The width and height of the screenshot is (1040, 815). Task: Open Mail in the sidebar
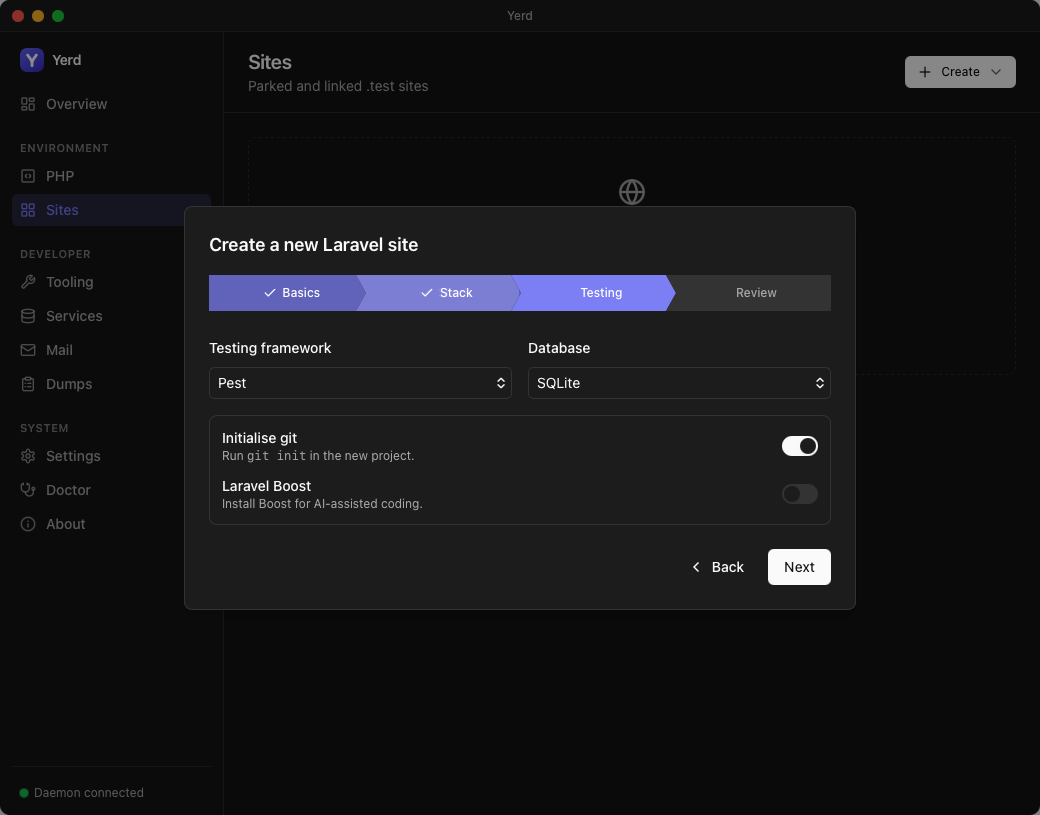pyautogui.click(x=111, y=350)
